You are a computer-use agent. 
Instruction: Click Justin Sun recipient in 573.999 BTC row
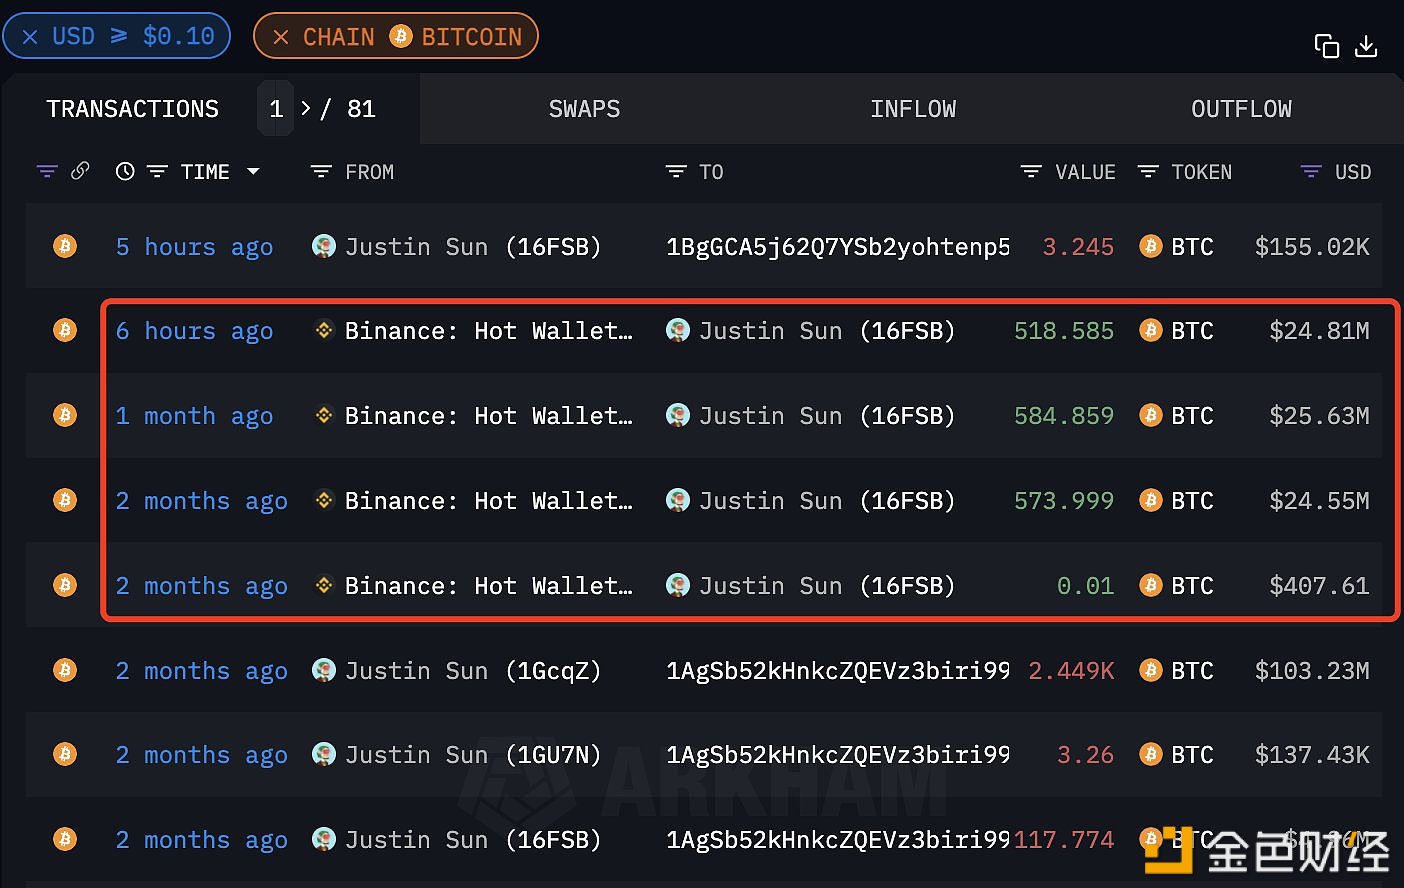826,501
